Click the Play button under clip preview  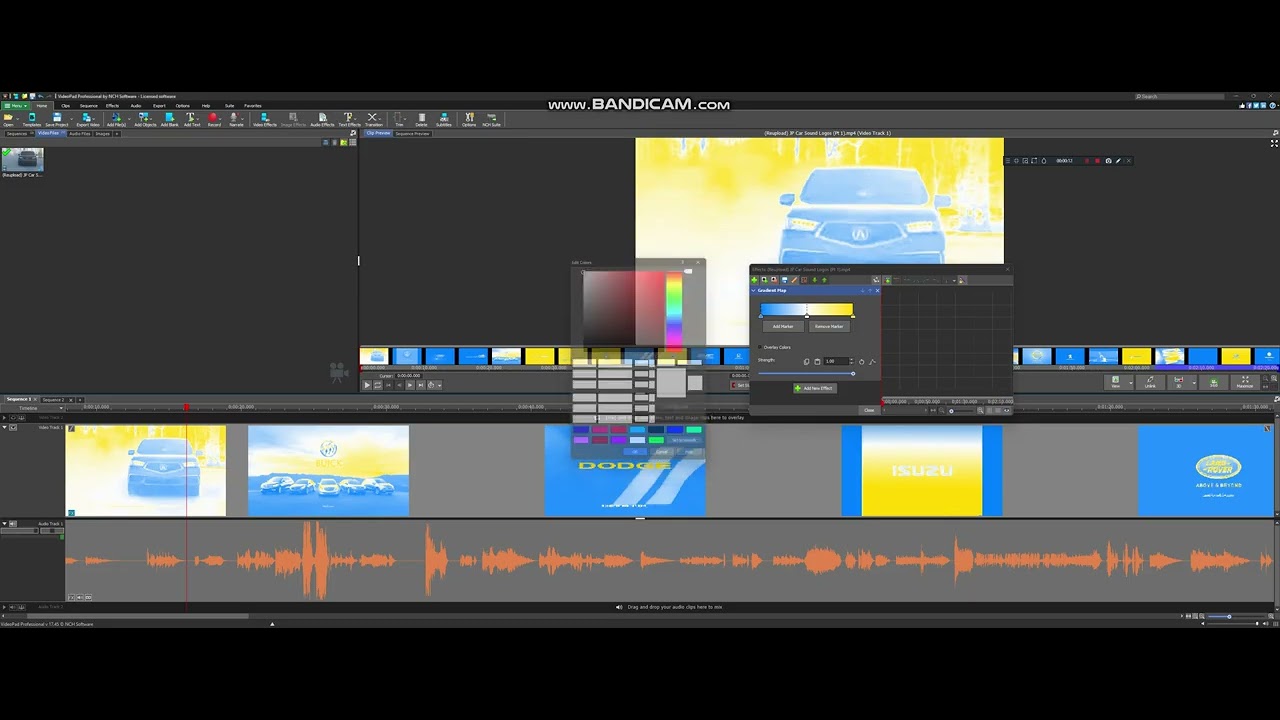366,384
